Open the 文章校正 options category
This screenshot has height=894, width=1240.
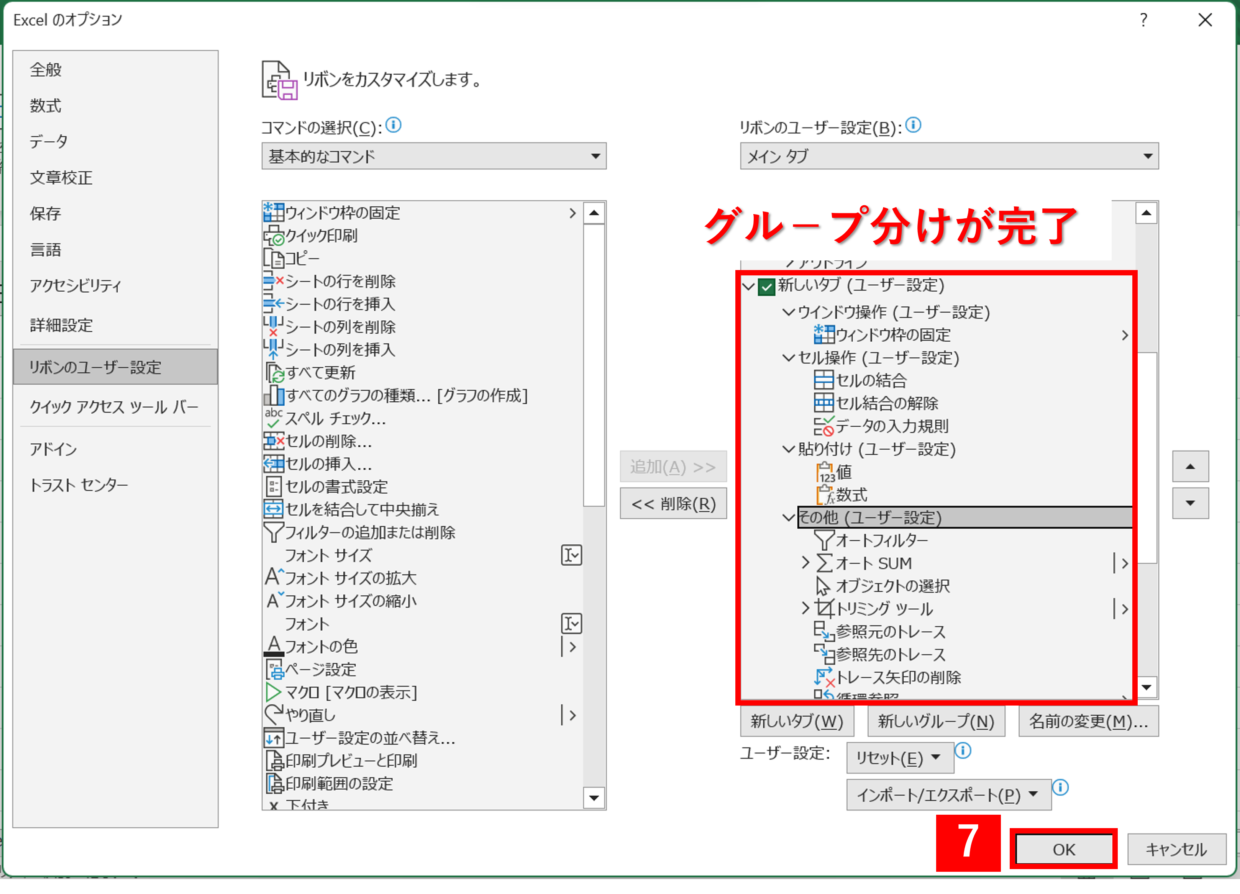point(61,178)
